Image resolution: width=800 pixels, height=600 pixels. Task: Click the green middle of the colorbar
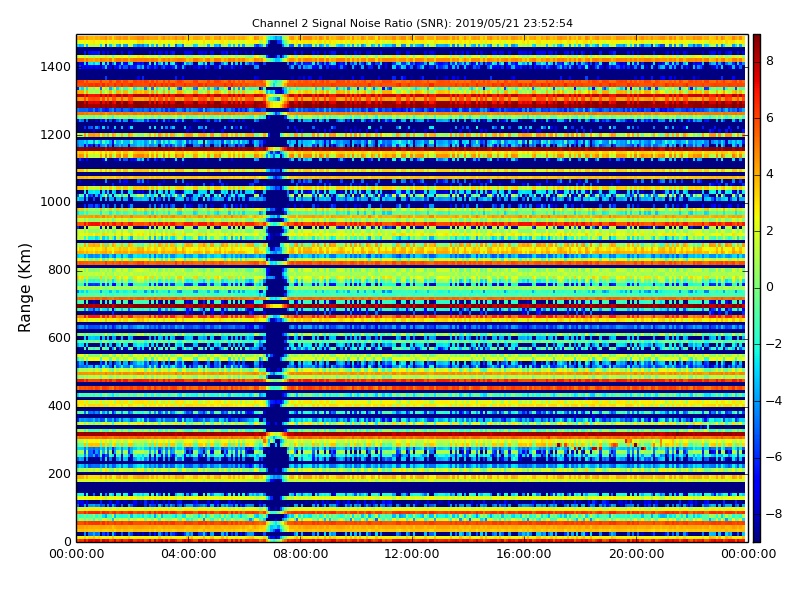[757, 288]
